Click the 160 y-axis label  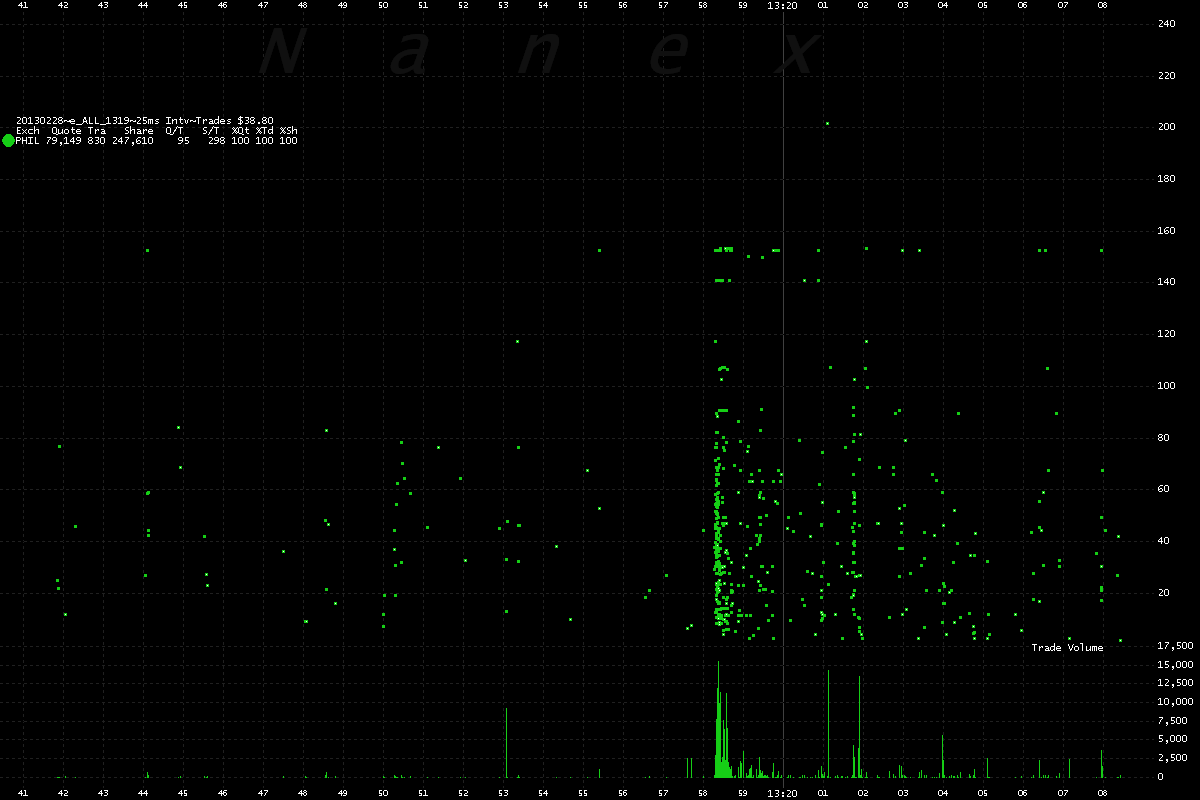[1166, 232]
